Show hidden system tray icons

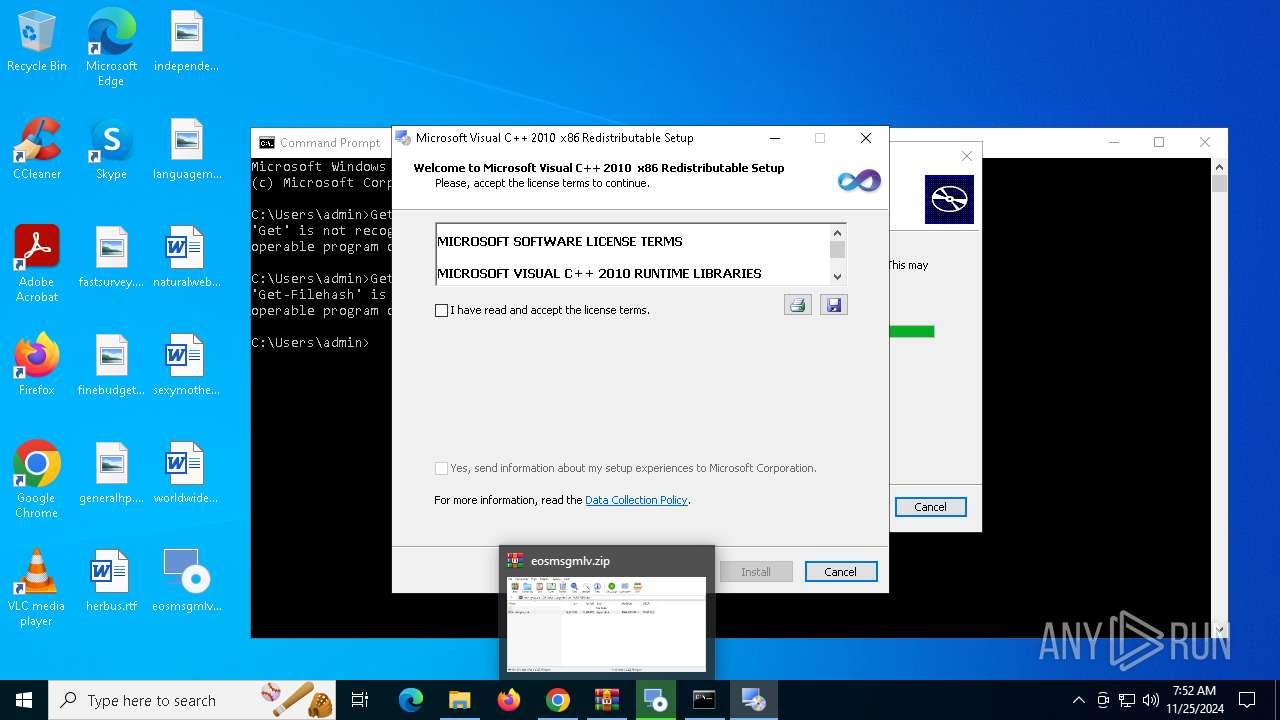(1078, 700)
